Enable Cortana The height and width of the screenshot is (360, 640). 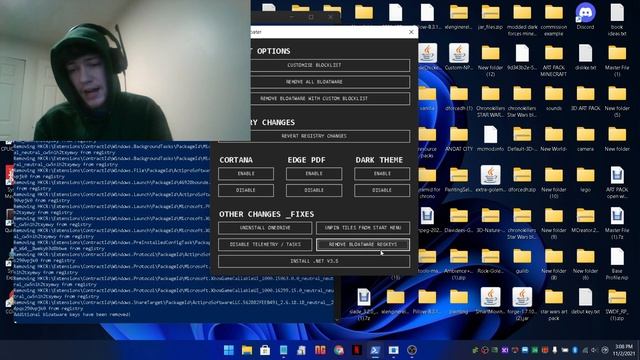(246, 173)
